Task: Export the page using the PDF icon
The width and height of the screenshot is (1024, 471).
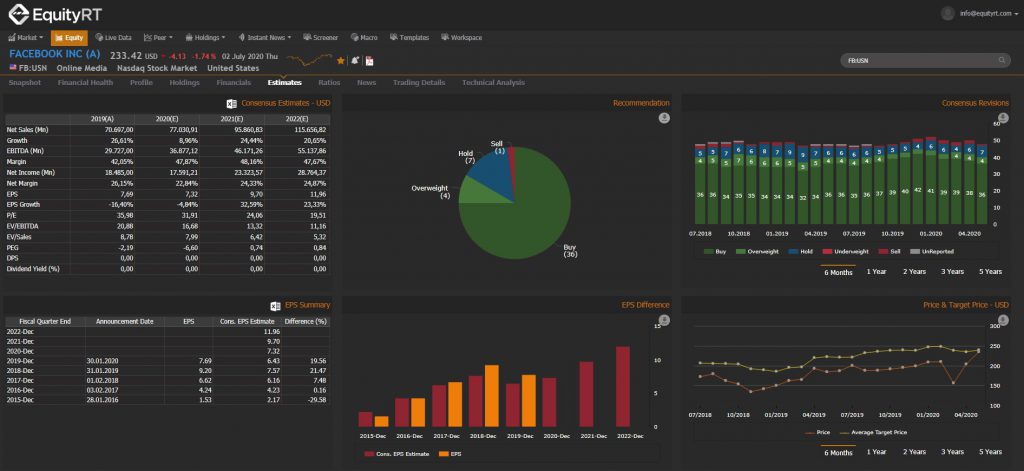Action: [369, 61]
